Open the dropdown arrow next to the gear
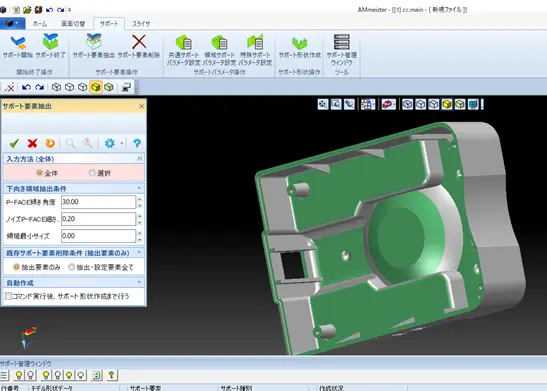The height and width of the screenshot is (391, 547). pyautogui.click(x=122, y=143)
